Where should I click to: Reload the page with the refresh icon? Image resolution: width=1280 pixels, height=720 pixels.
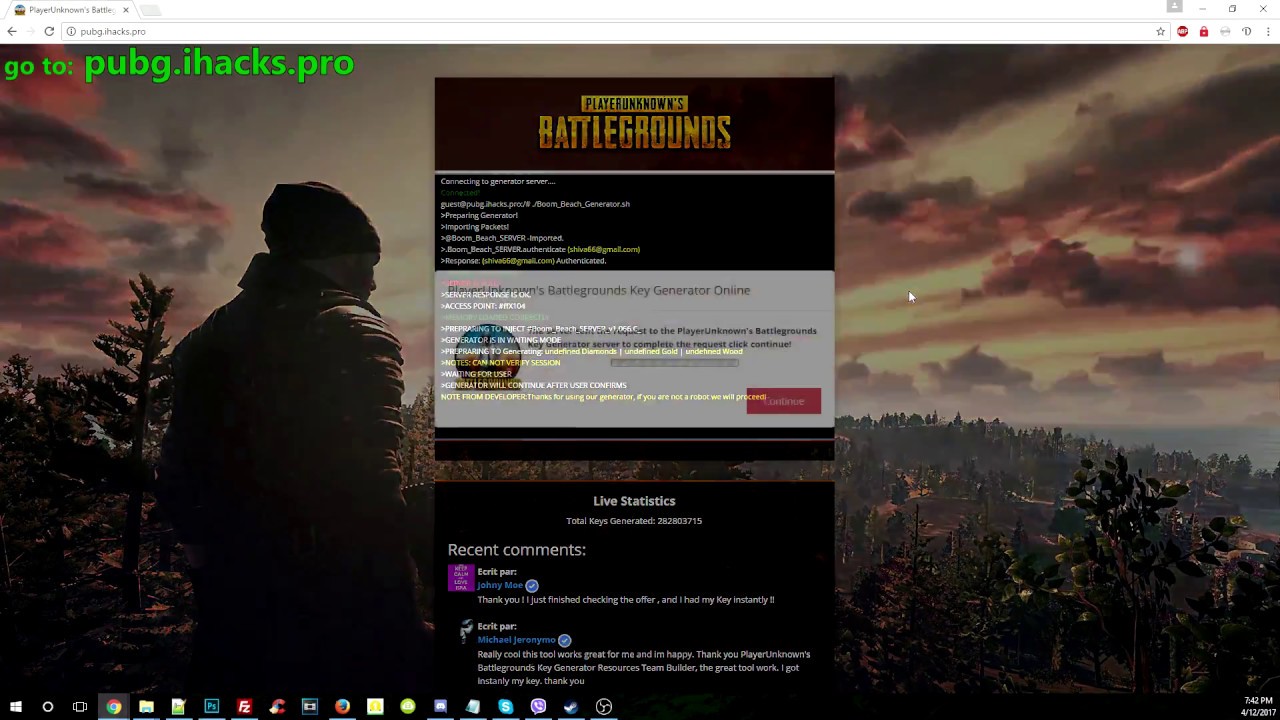(x=48, y=31)
